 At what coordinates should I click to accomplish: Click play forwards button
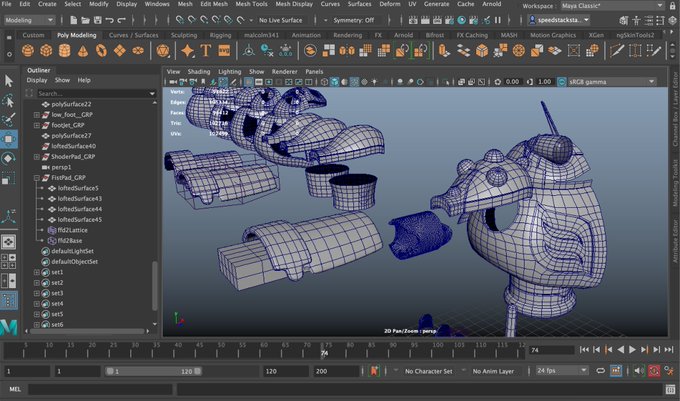[x=633, y=349]
